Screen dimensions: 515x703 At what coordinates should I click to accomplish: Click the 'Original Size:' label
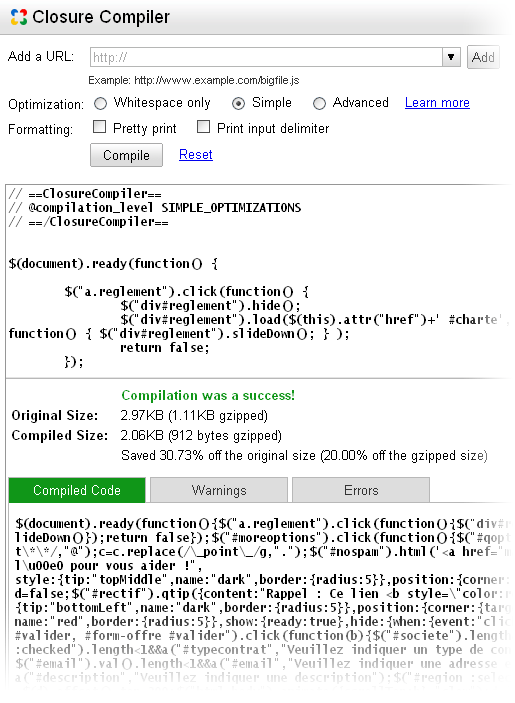(x=55, y=416)
